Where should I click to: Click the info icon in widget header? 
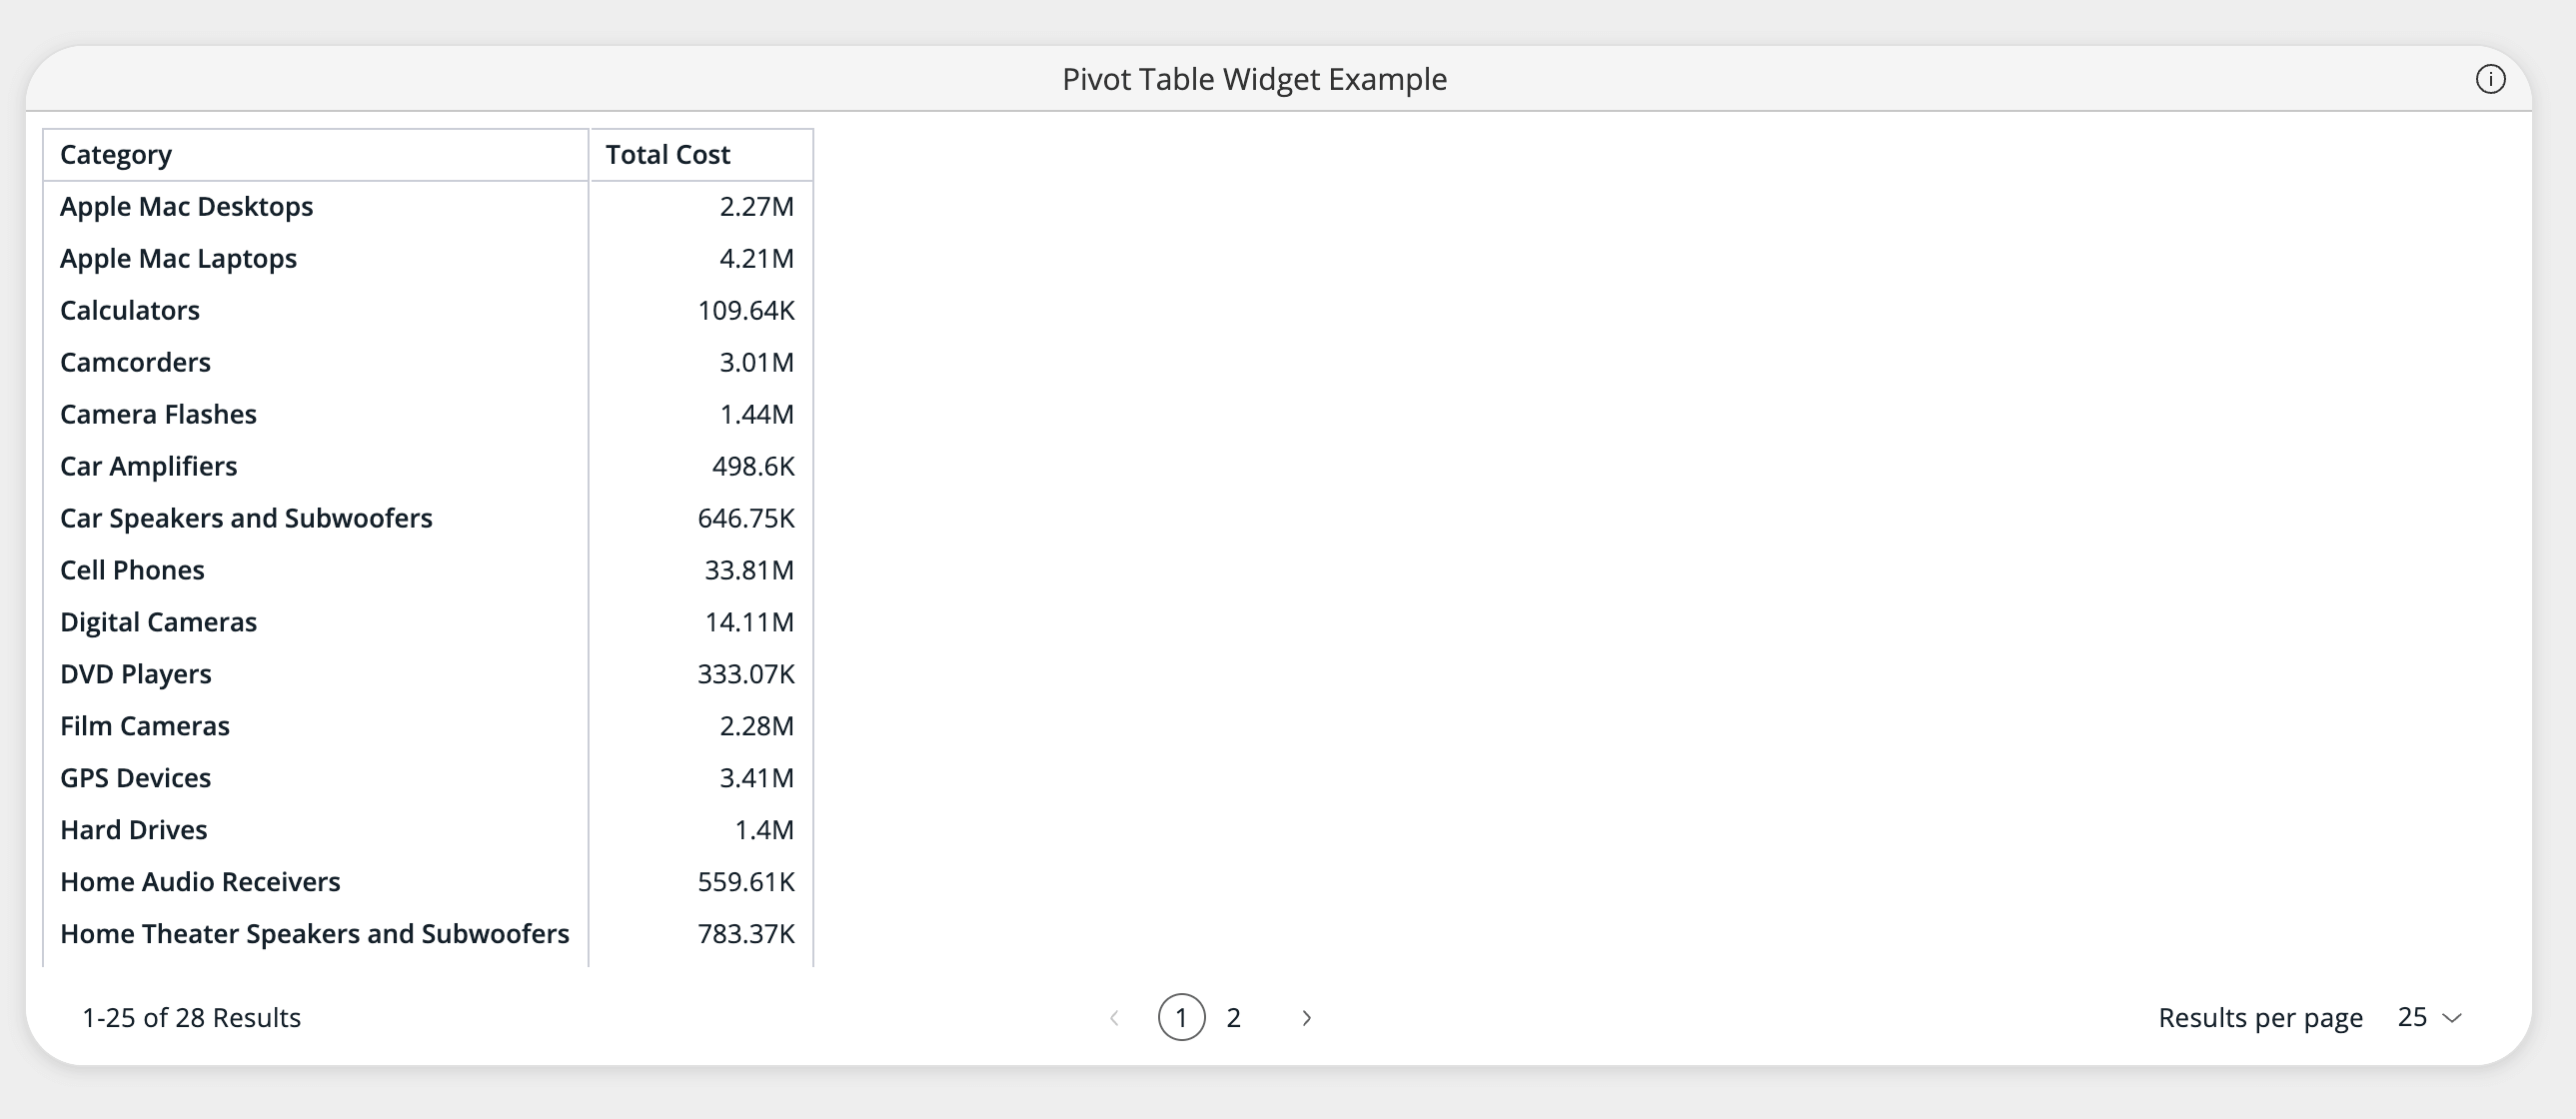click(x=2490, y=79)
